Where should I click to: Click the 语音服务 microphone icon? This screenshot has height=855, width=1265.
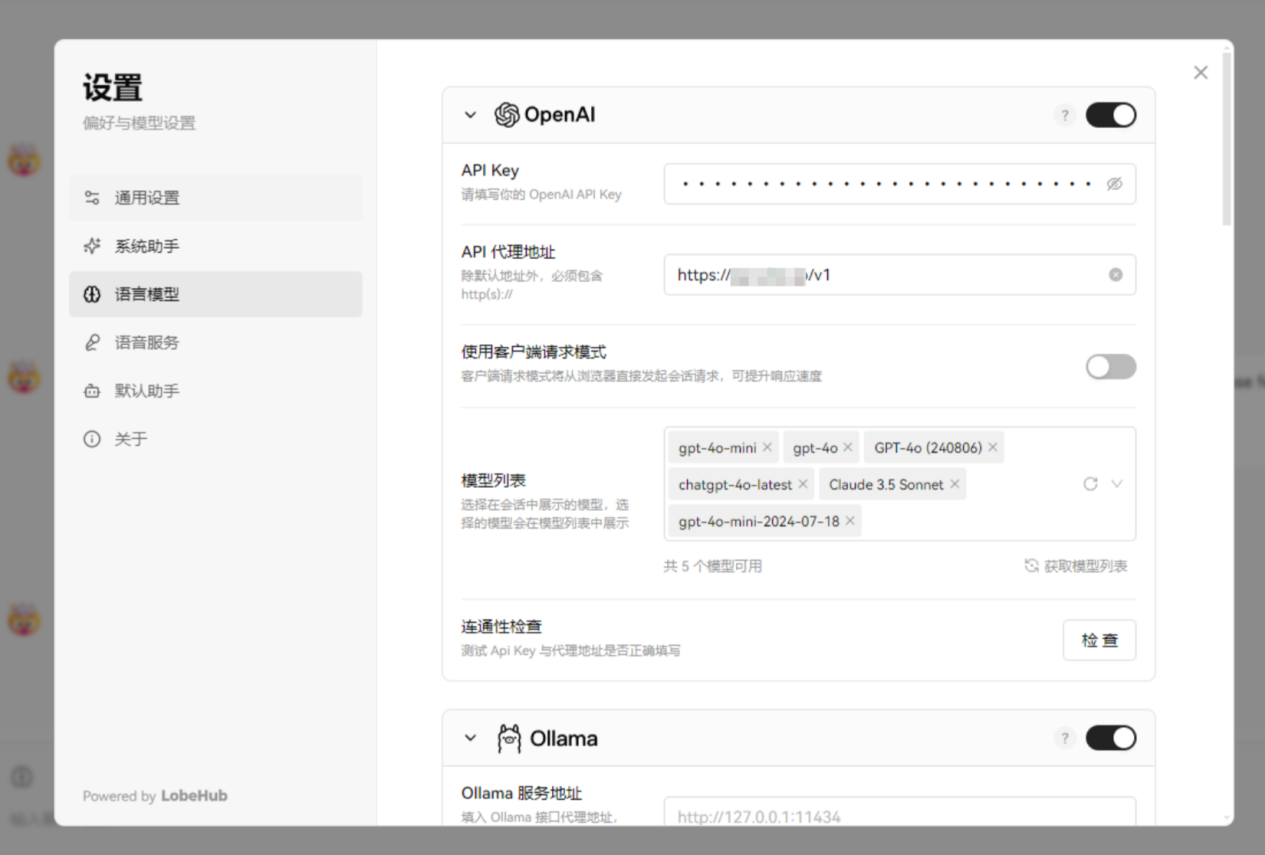point(92,342)
